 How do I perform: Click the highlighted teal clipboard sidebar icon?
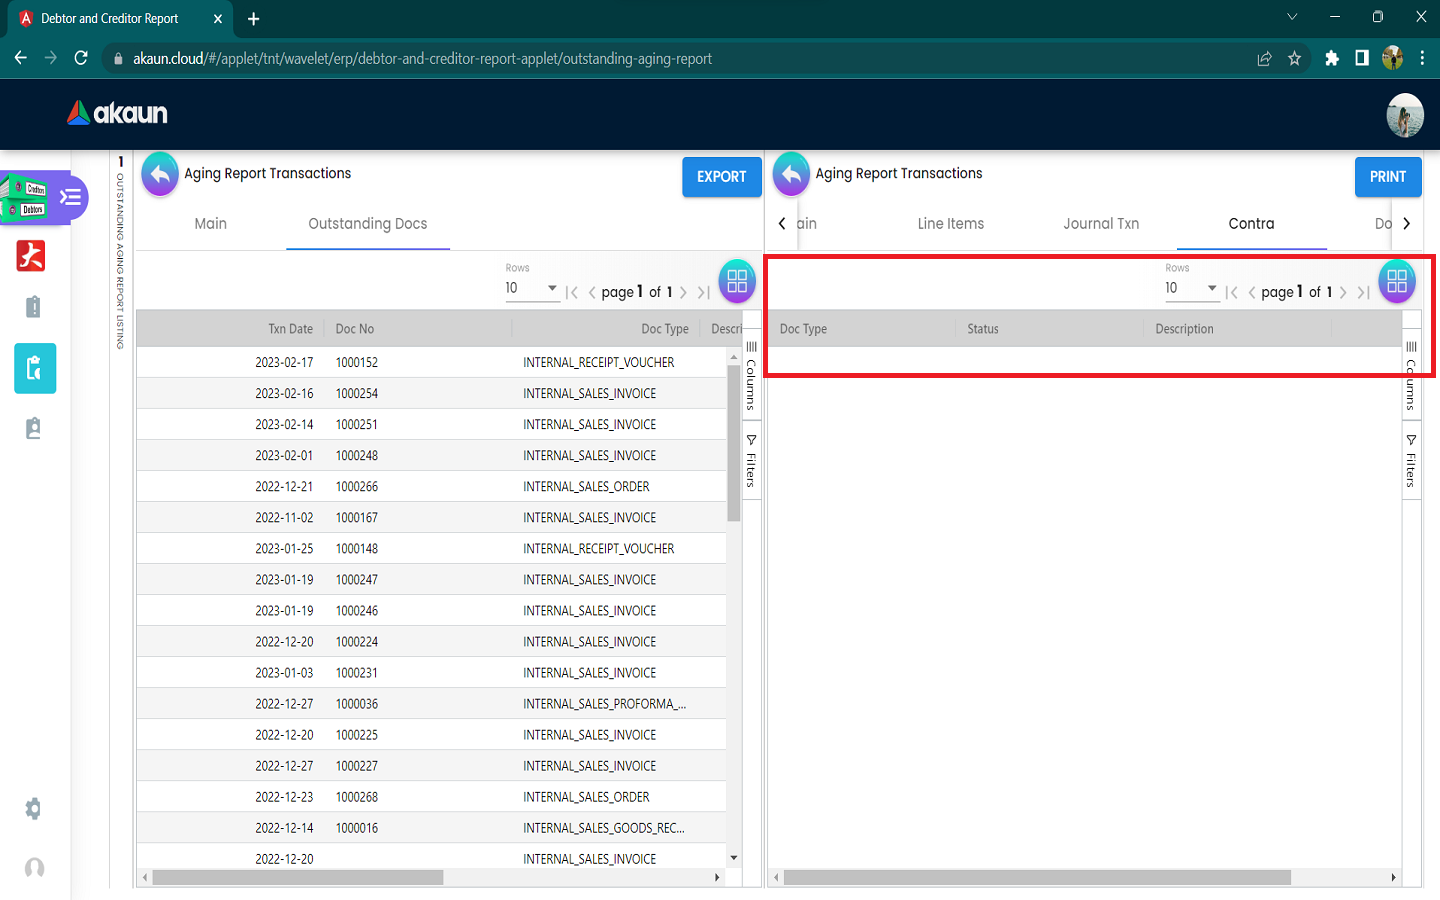point(35,369)
